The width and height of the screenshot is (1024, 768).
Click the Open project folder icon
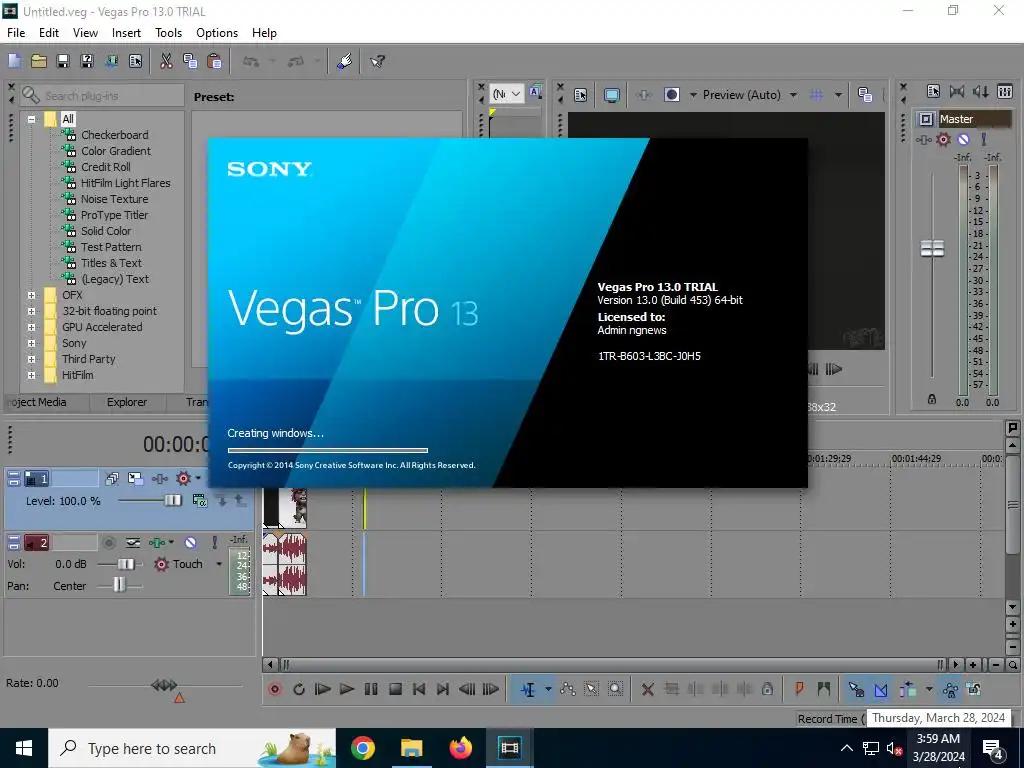(39, 61)
